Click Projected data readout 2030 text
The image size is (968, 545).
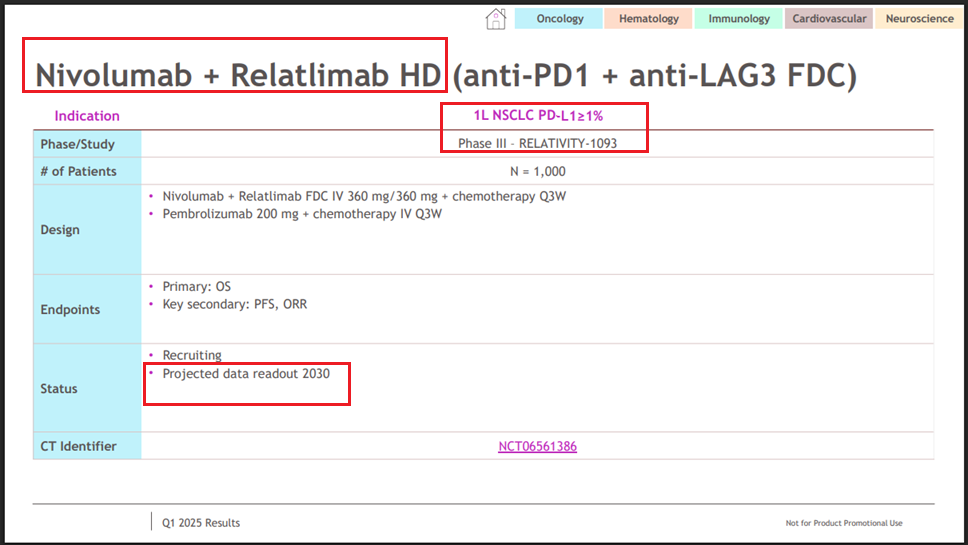pos(246,374)
